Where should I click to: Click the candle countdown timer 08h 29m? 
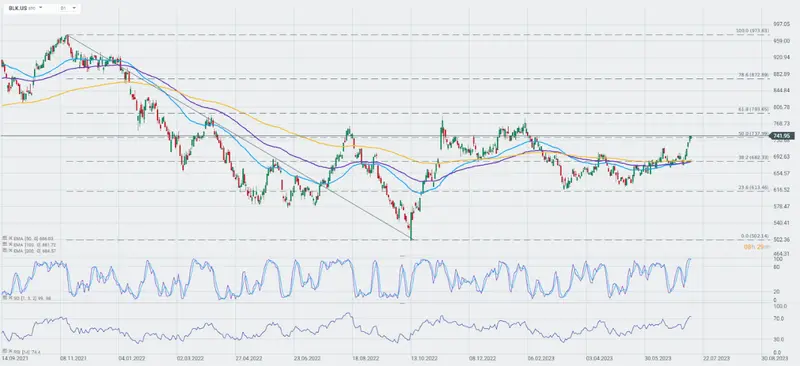point(758,247)
